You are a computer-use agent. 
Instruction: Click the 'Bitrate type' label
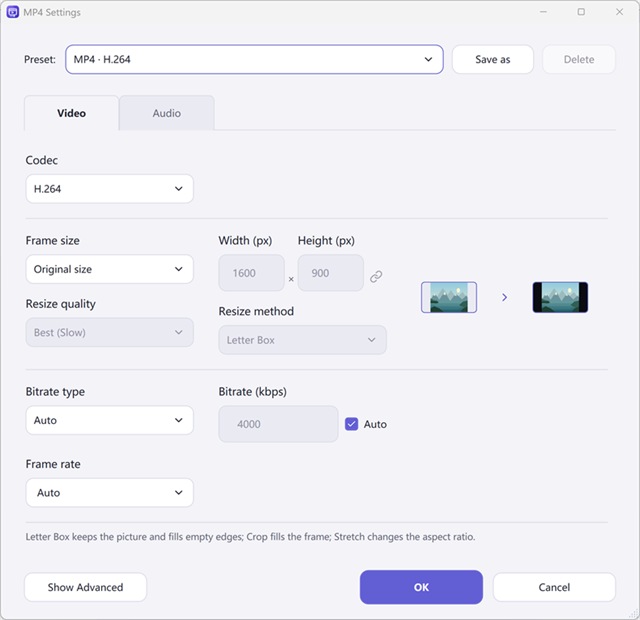tap(55, 392)
